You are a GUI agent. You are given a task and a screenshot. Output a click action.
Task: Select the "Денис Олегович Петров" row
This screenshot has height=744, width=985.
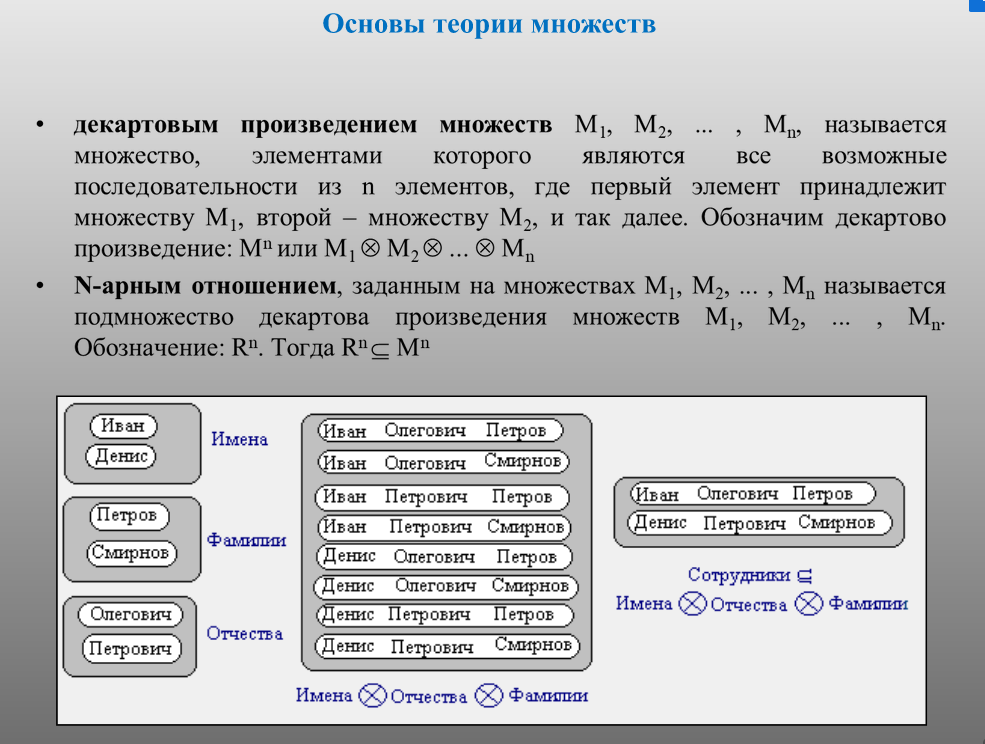coord(445,556)
